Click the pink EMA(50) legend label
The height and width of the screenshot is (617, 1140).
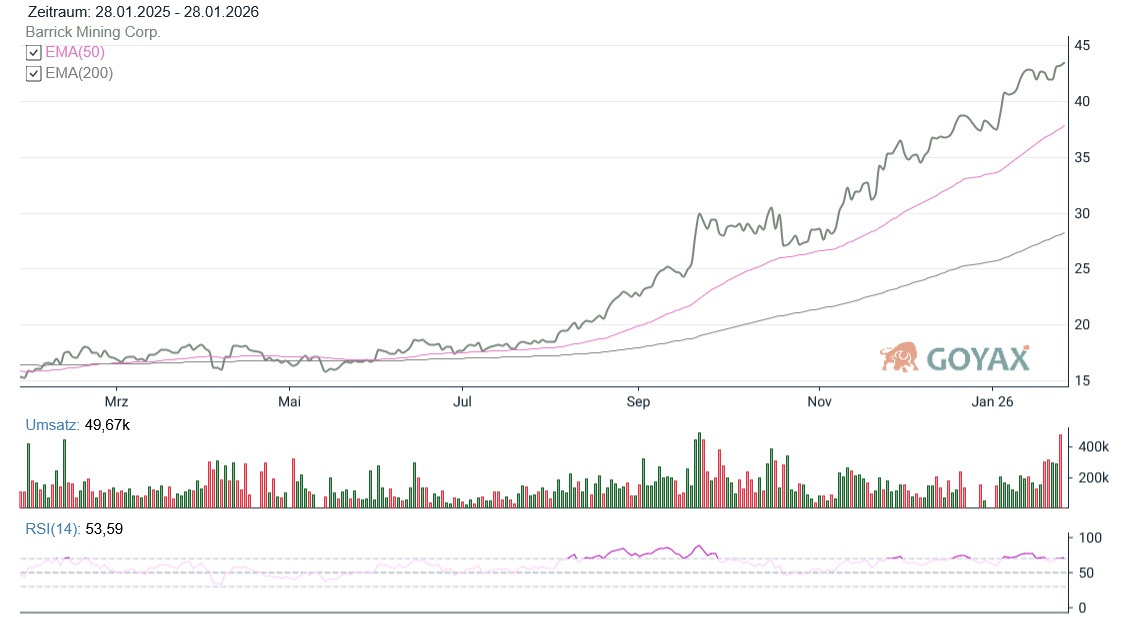tap(75, 52)
